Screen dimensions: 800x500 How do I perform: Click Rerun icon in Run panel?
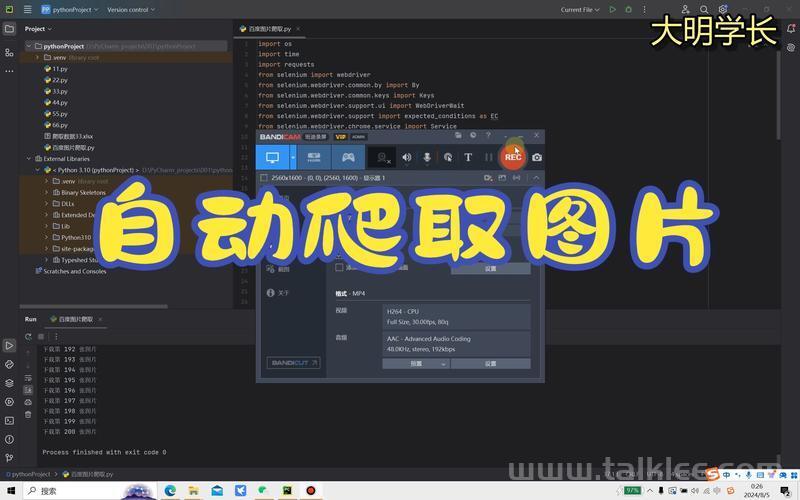[28, 337]
